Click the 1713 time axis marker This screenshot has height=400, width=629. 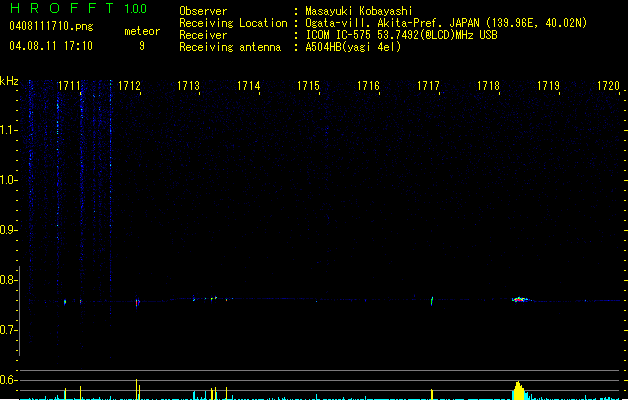pos(189,86)
